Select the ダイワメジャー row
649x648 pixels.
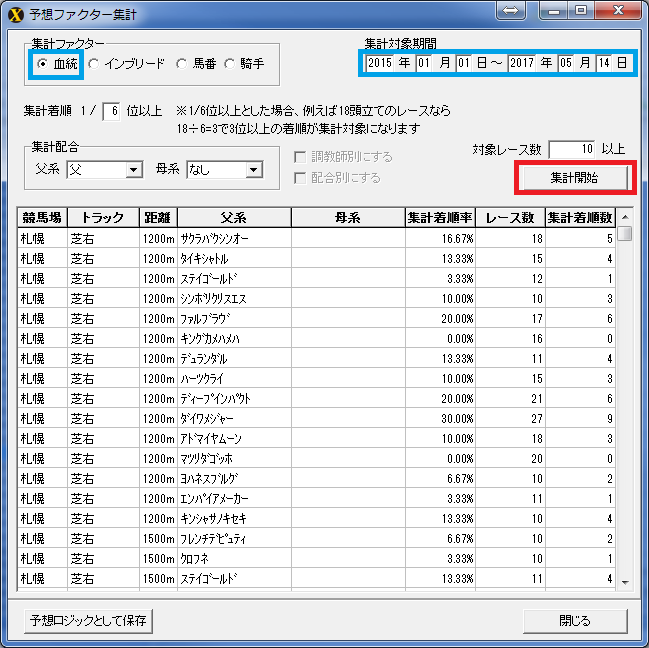316,418
